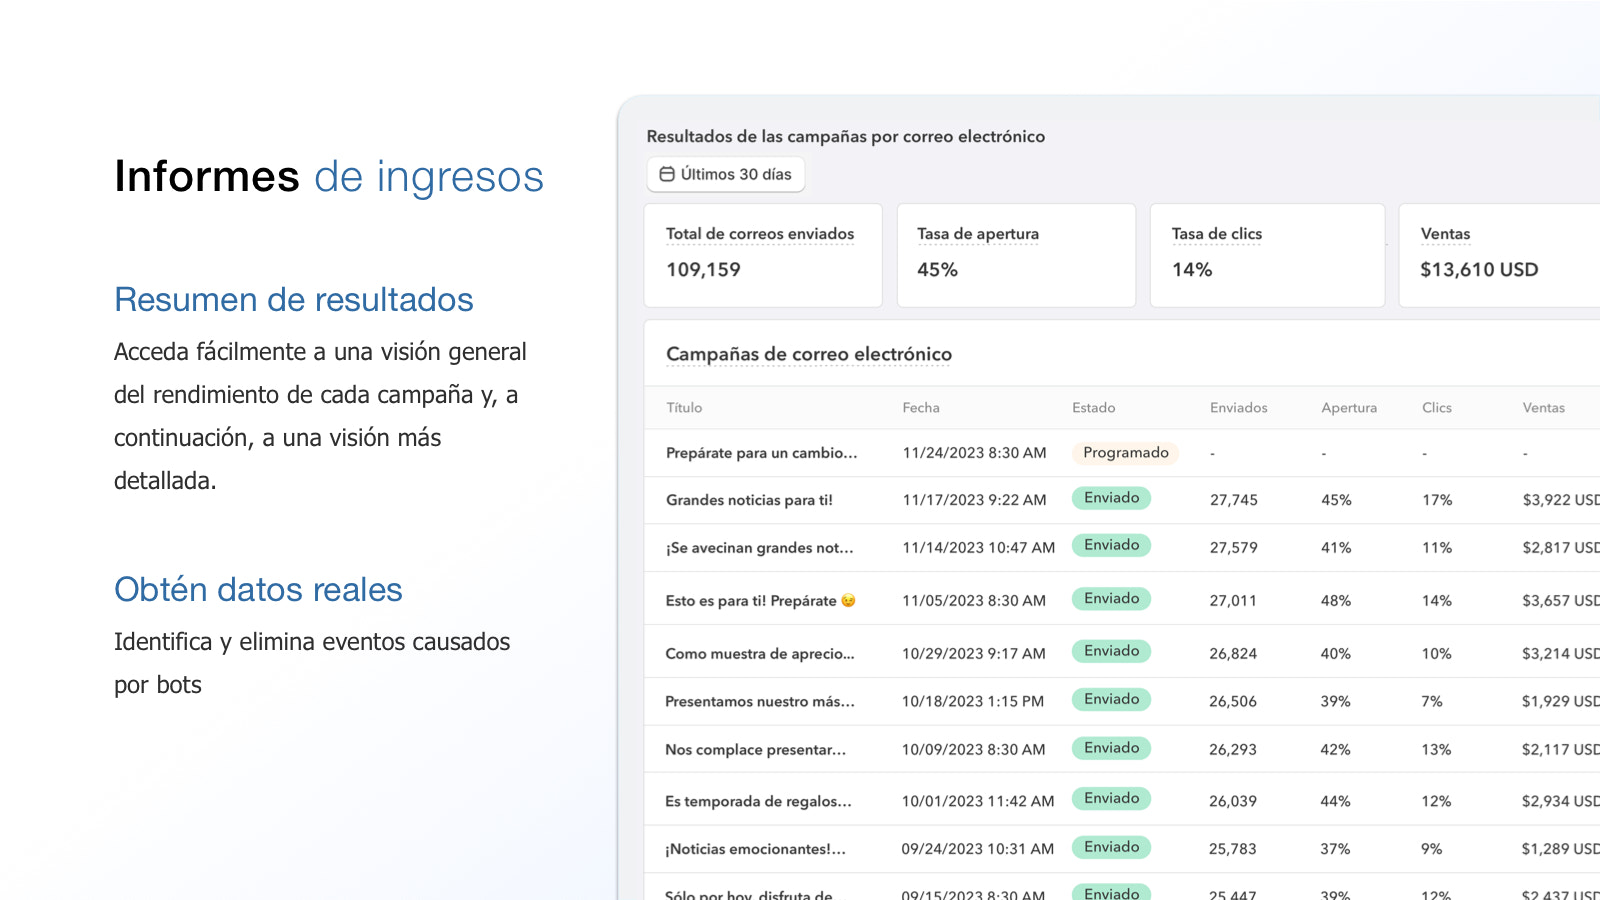Click Enviado badge for 09/24/2023 campaign
1600x900 pixels.
pyautogui.click(x=1111, y=847)
